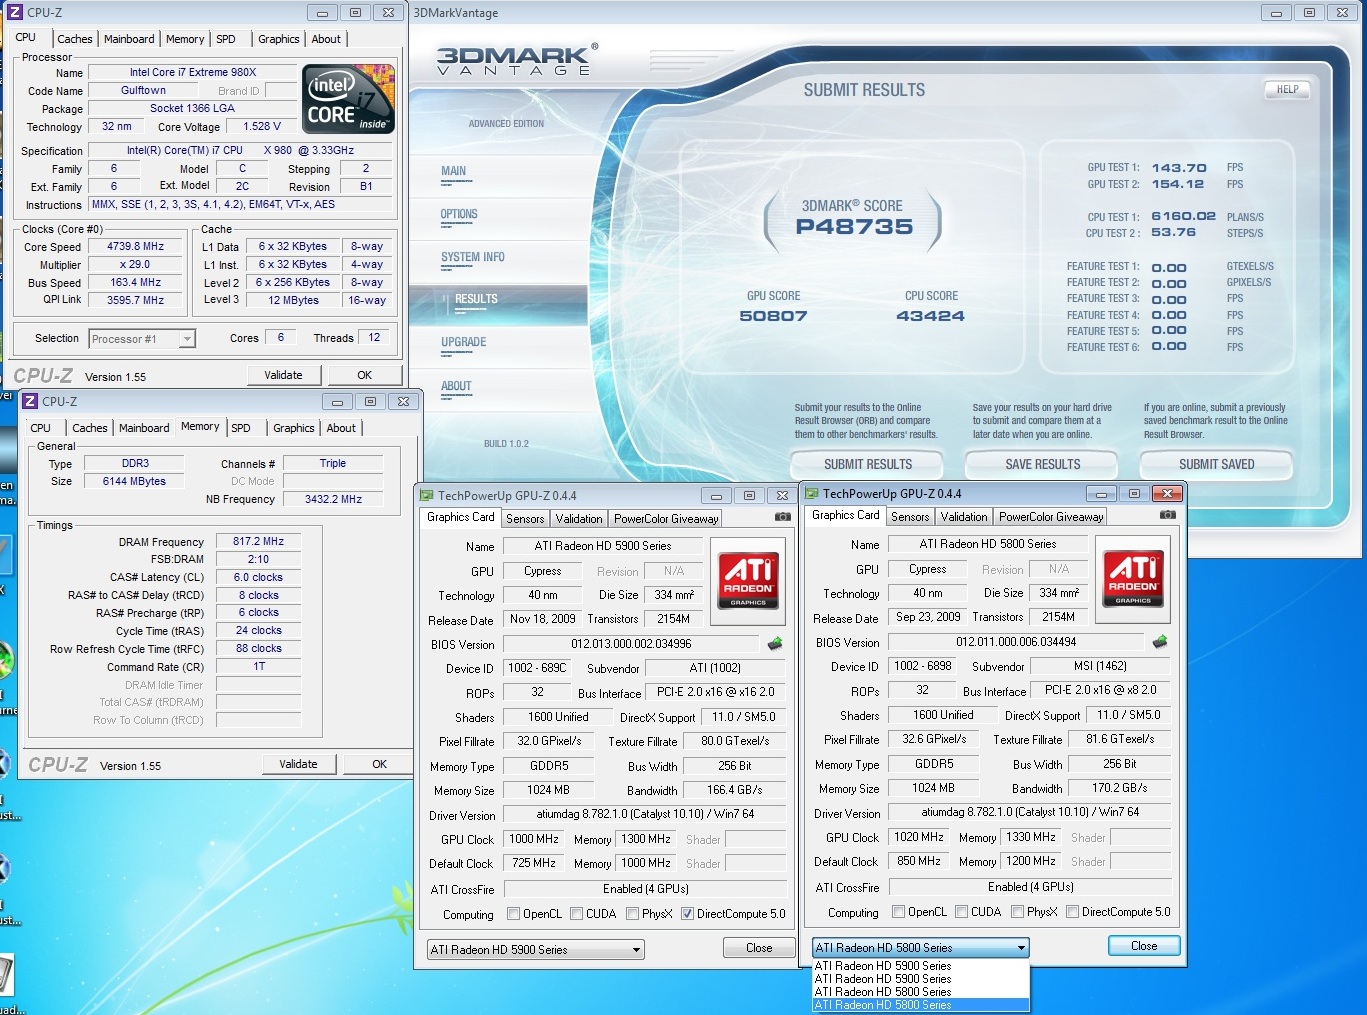Open Caches tab in top CPU-Z window

75,39
